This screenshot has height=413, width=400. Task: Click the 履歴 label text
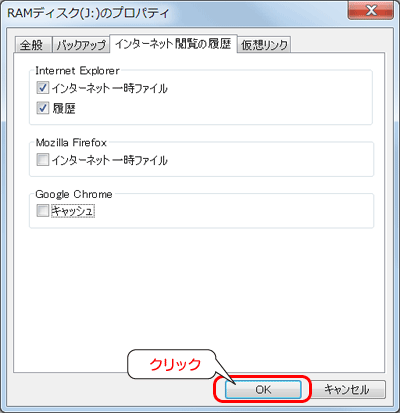pyautogui.click(x=64, y=108)
